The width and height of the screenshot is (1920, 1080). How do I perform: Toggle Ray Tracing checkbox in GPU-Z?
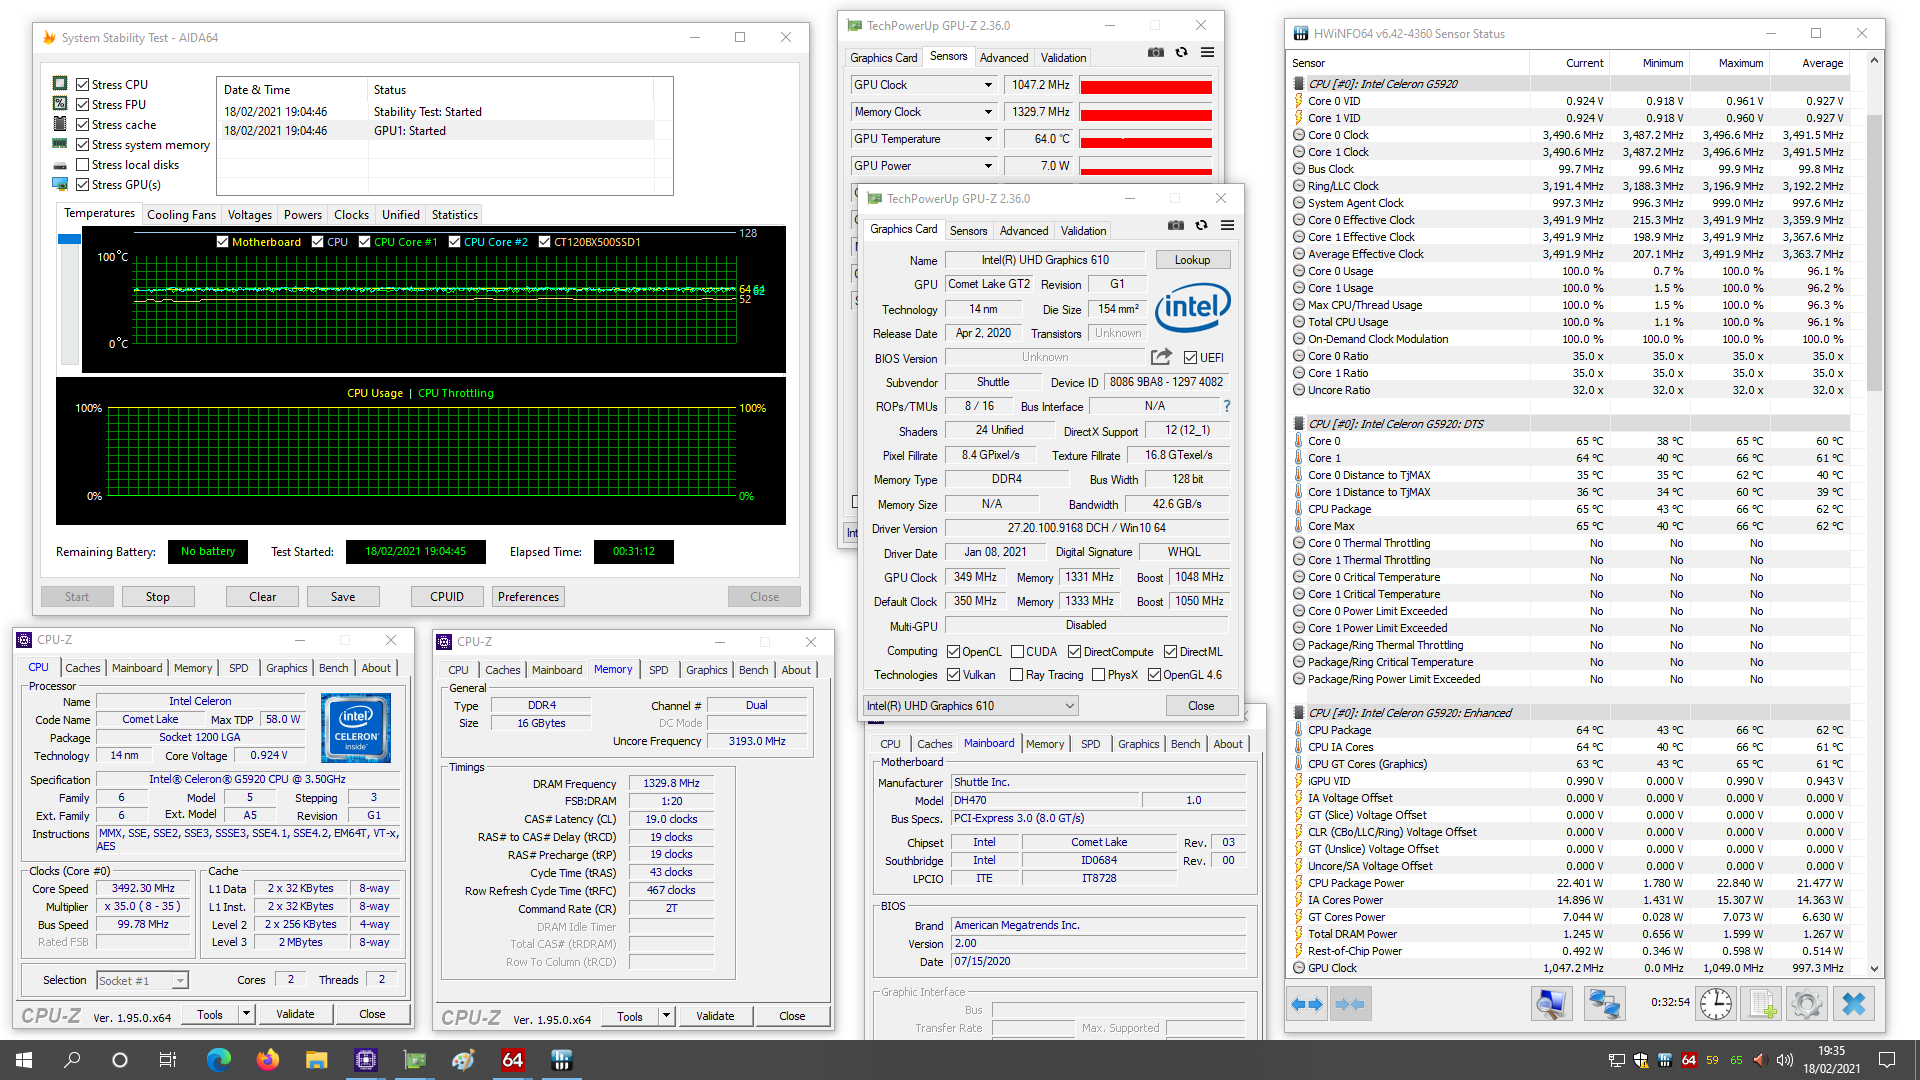1016,675
